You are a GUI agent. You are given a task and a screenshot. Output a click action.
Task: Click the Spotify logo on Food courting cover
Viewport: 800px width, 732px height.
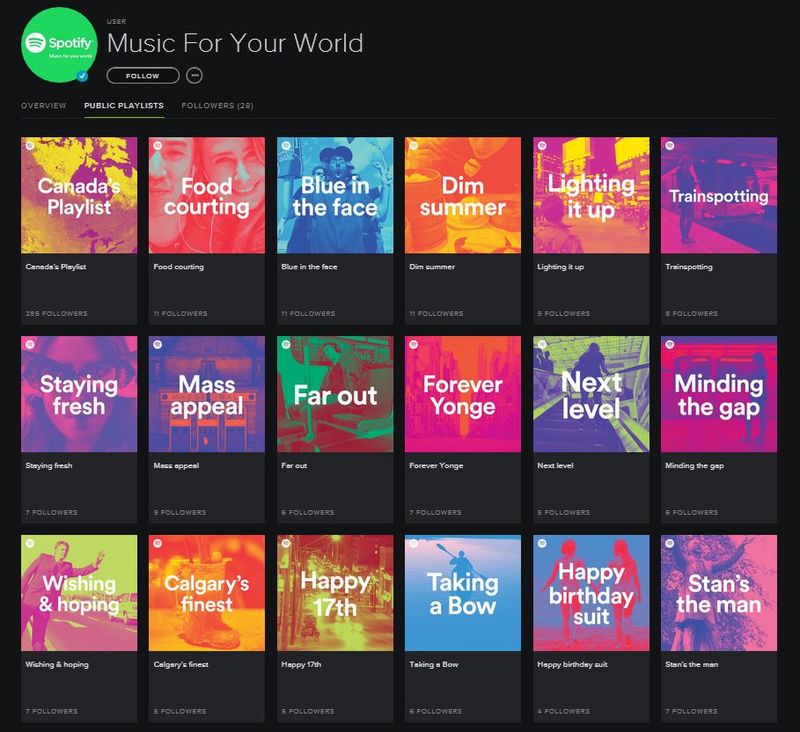coord(158,146)
